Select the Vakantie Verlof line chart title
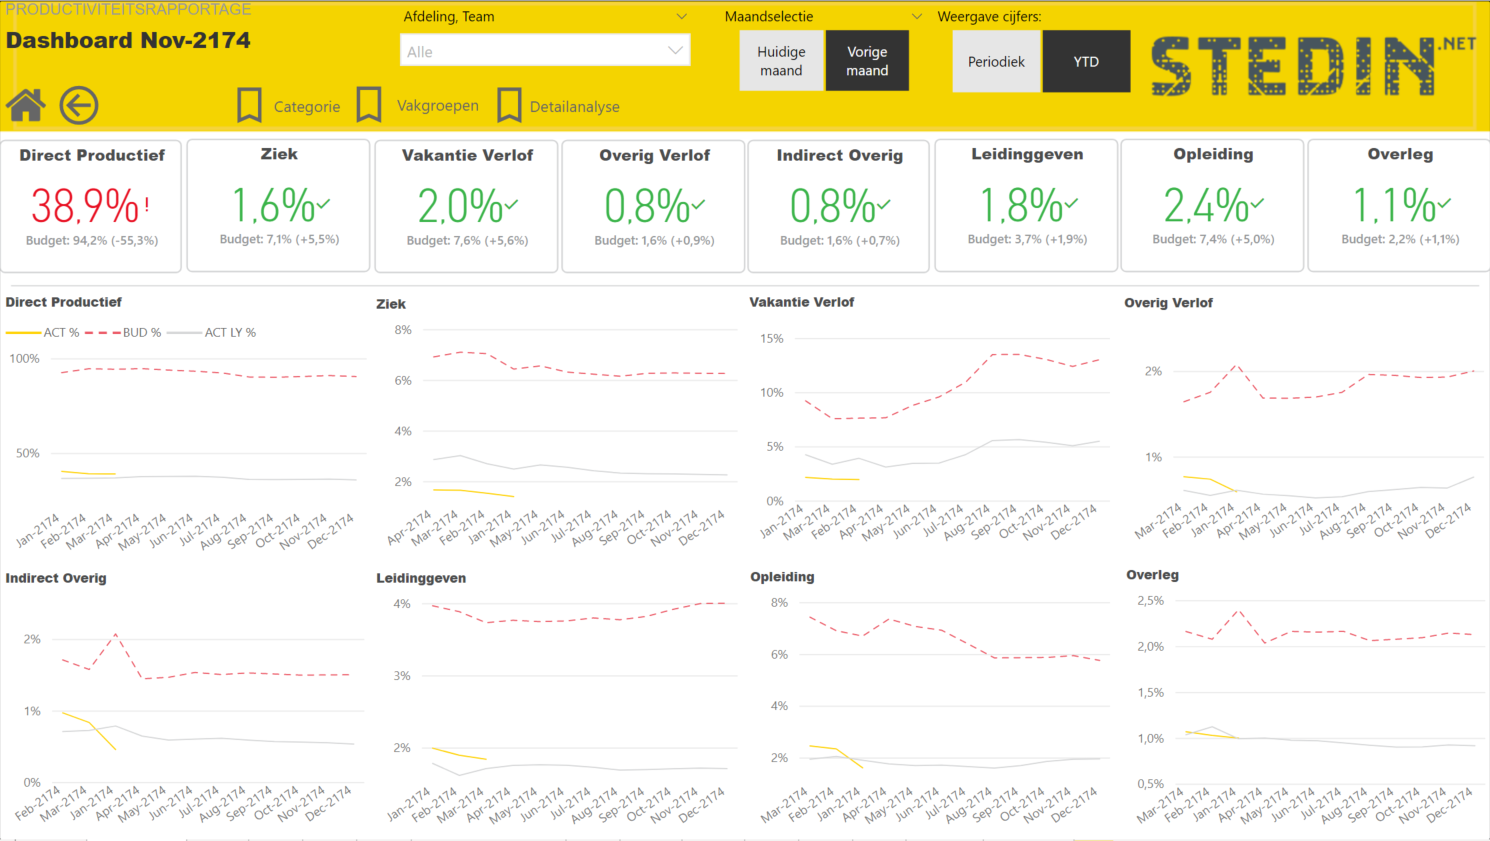This screenshot has height=841, width=1490. click(802, 302)
